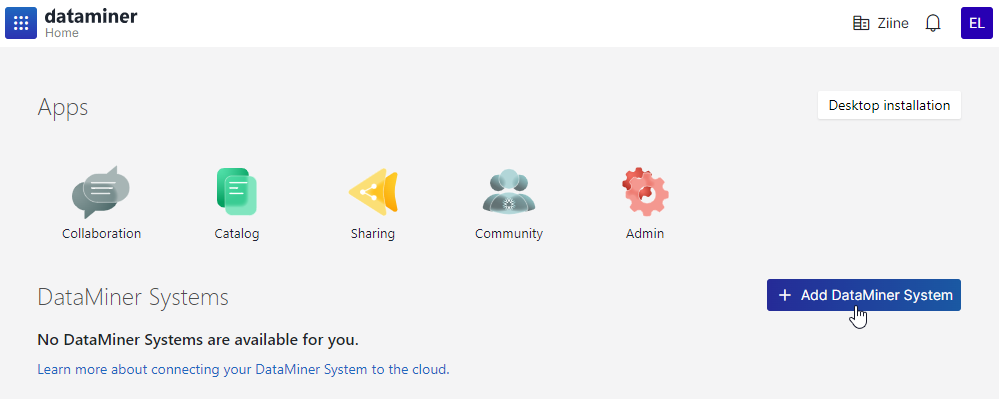Open the Catalog app icon

pyautogui.click(x=236, y=191)
